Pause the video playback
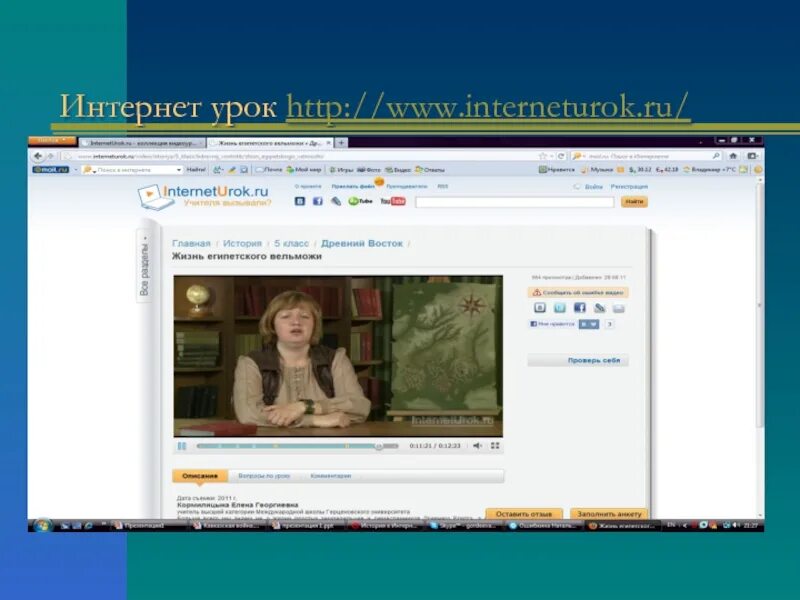800x600 pixels. [182, 445]
